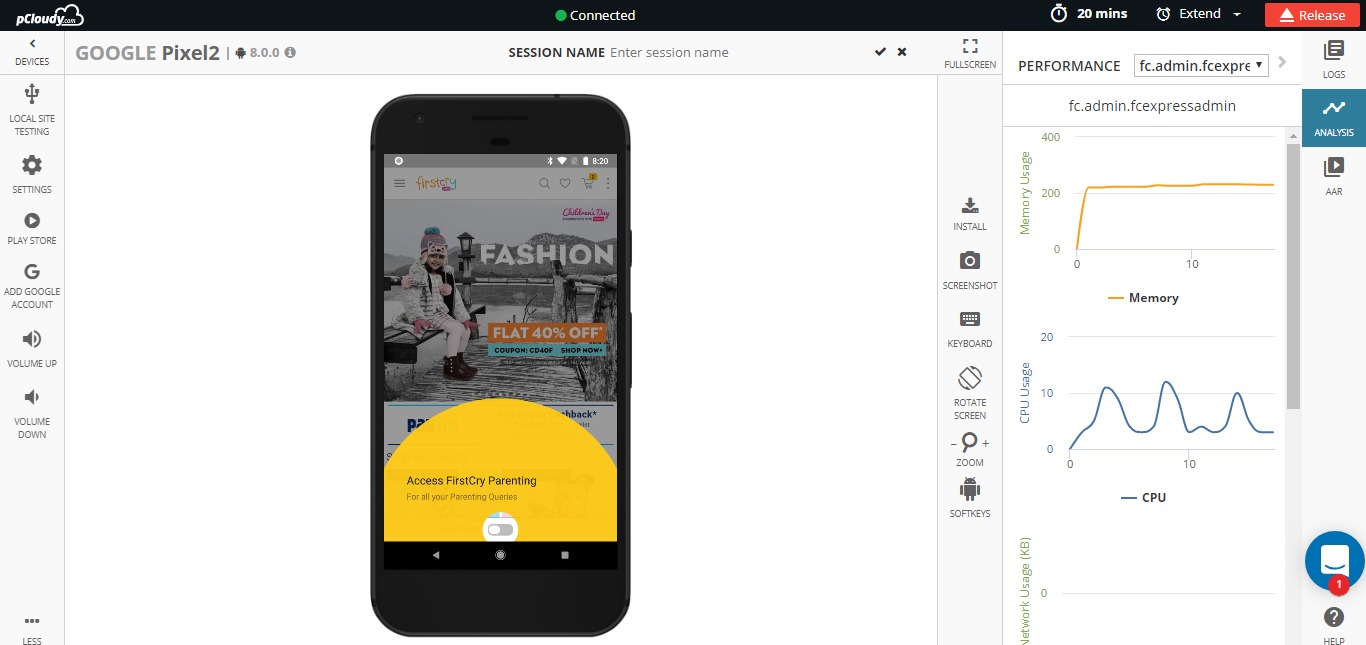Click the Volume Down icon
Image resolution: width=1366 pixels, height=645 pixels.
point(32,397)
